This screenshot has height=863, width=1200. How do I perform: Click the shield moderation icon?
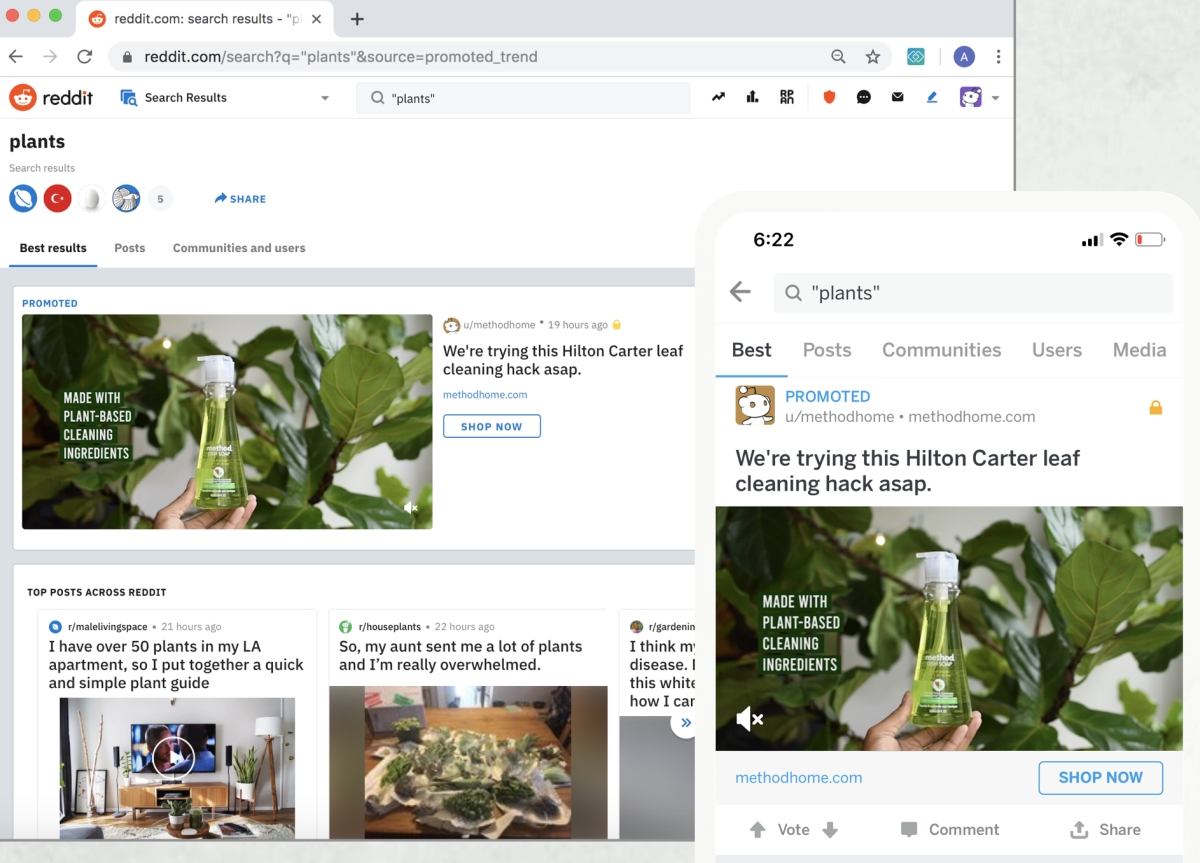[829, 97]
